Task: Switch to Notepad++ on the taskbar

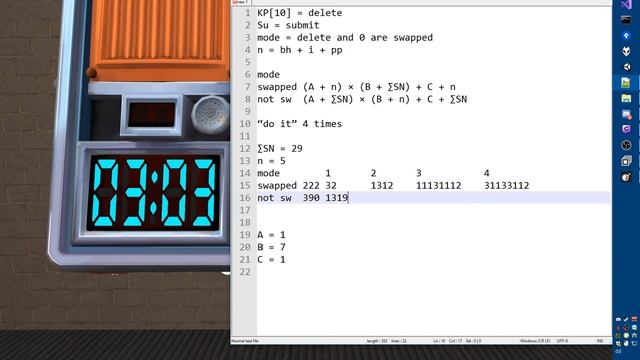Action: [x=626, y=82]
